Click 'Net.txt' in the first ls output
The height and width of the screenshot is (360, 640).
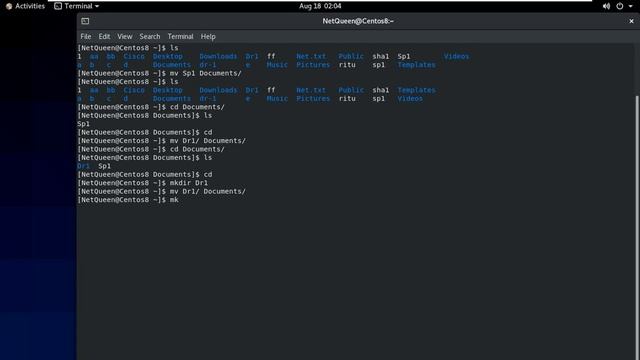pyautogui.click(x=311, y=56)
